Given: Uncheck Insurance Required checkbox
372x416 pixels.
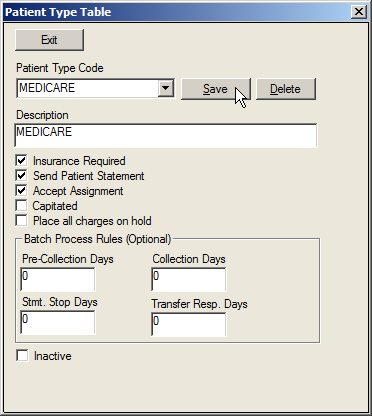Looking at the screenshot, I should click(21, 161).
